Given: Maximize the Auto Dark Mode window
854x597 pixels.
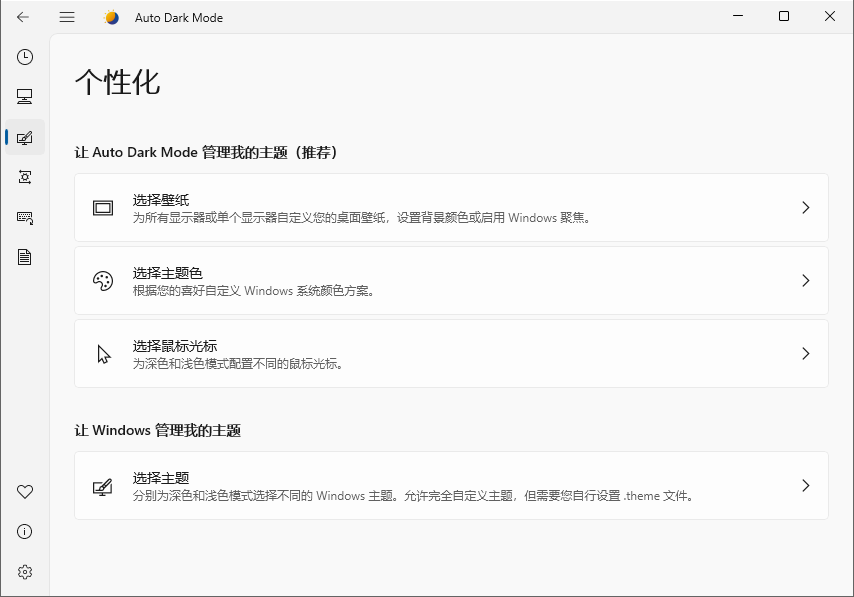Looking at the screenshot, I should 784,16.
